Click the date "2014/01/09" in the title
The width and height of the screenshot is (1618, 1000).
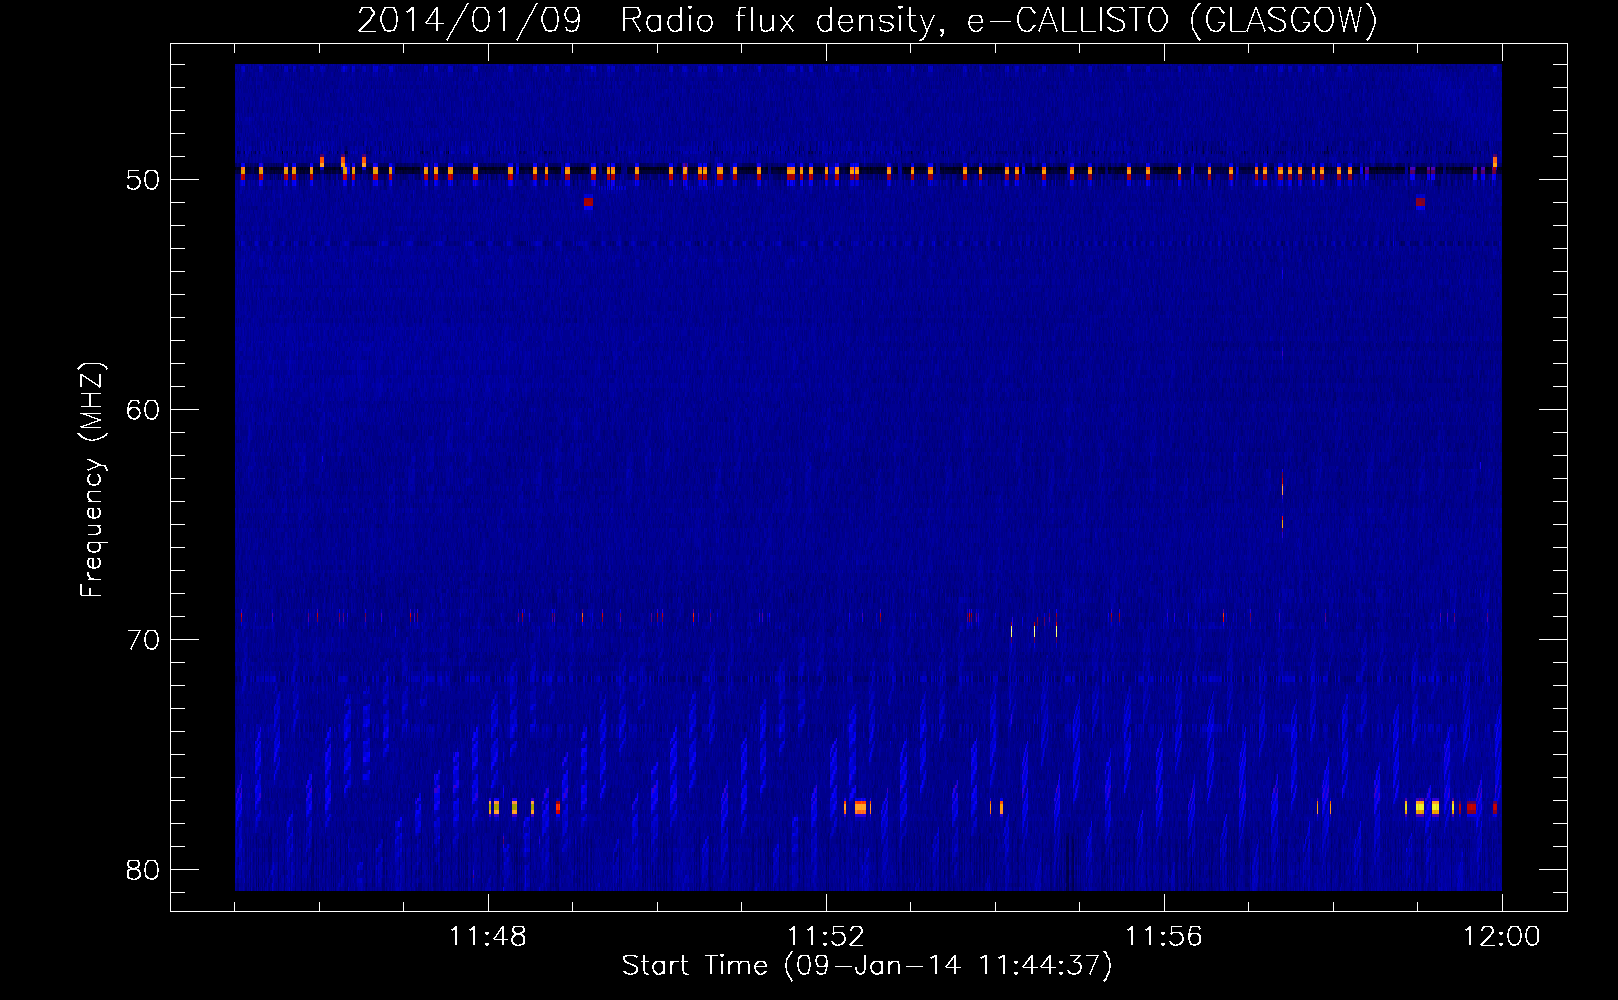[x=470, y=20]
